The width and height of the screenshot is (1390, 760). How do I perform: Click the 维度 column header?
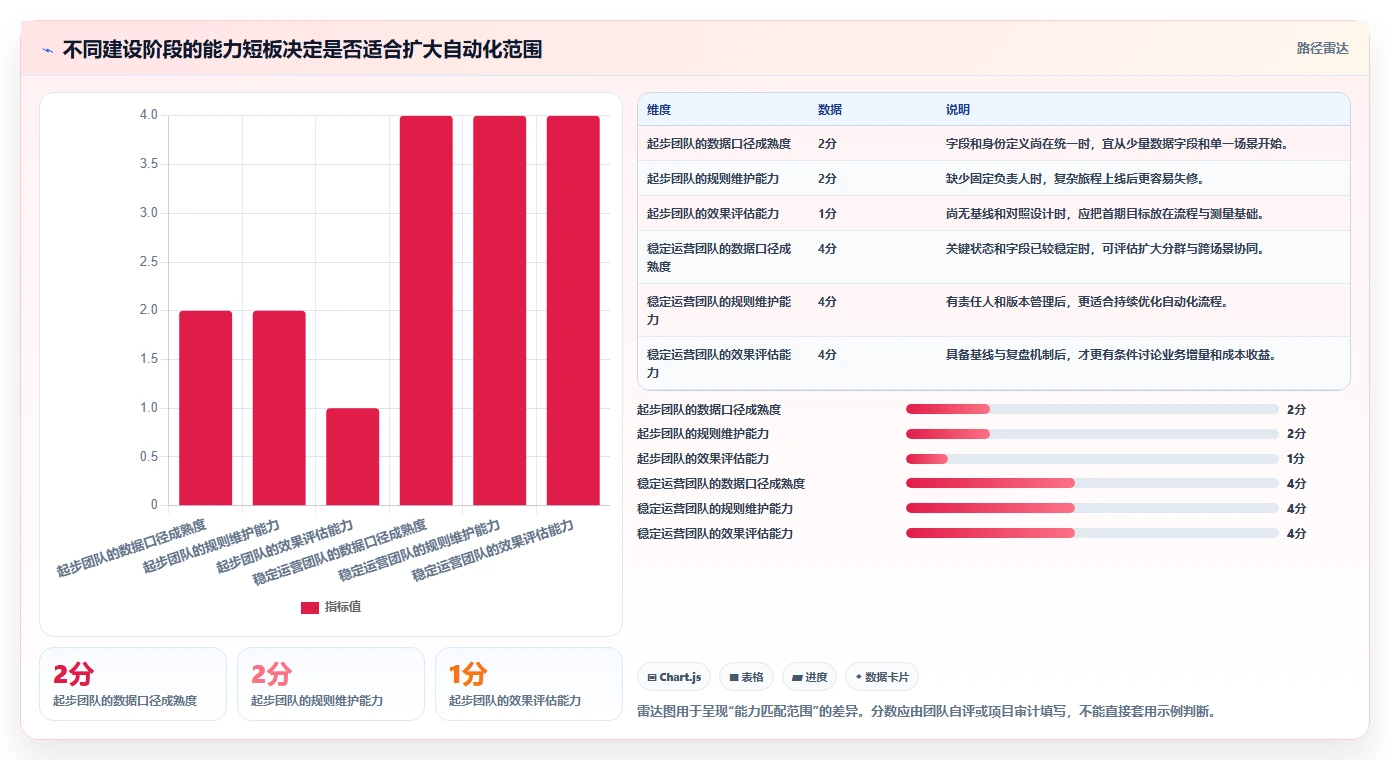(x=659, y=110)
